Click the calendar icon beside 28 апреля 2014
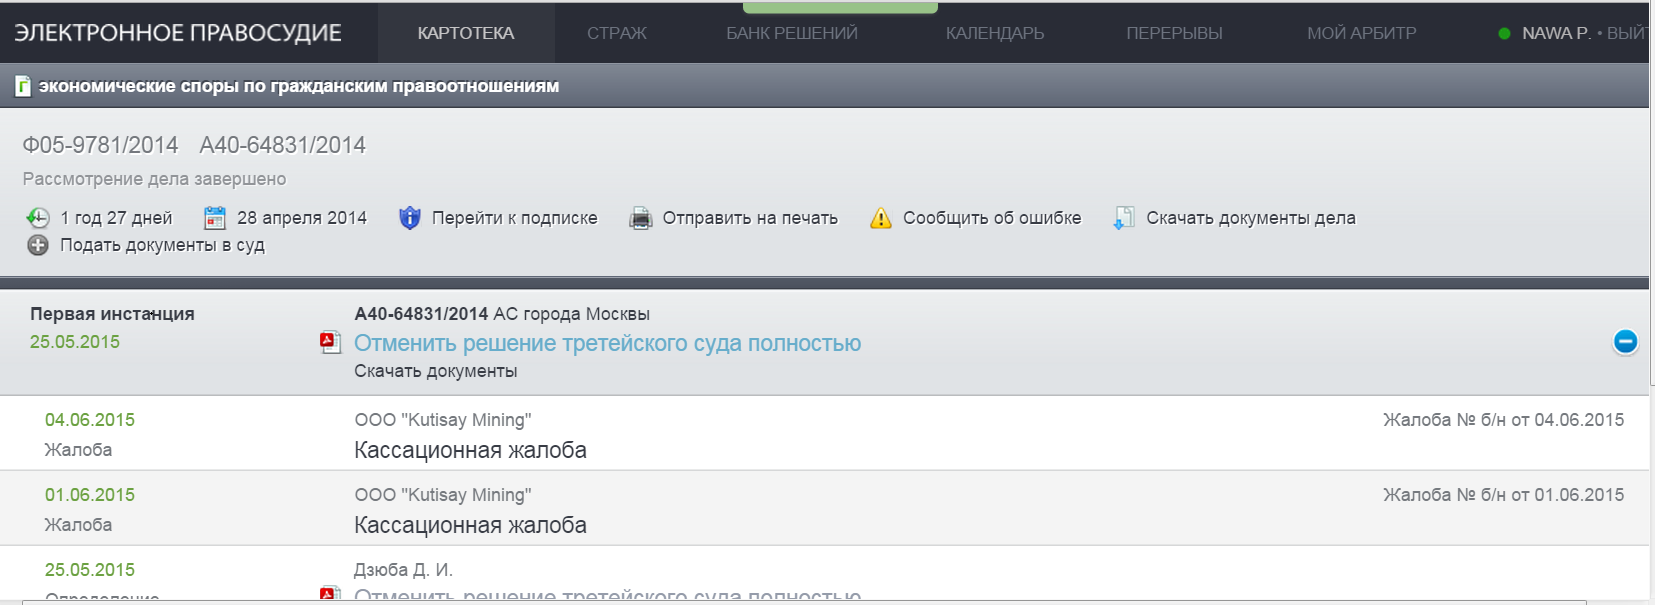The width and height of the screenshot is (1655, 605). click(215, 218)
